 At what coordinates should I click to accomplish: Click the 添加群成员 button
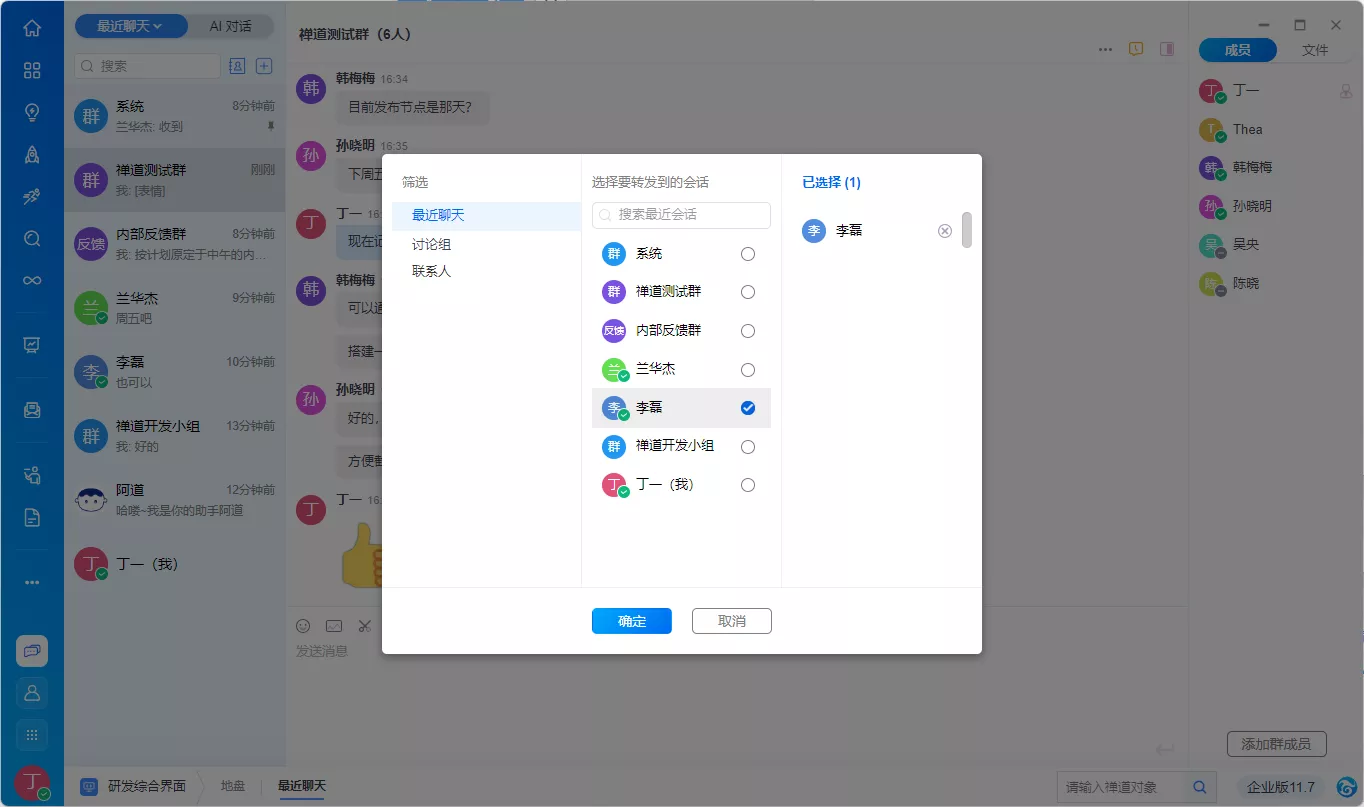(x=1276, y=743)
